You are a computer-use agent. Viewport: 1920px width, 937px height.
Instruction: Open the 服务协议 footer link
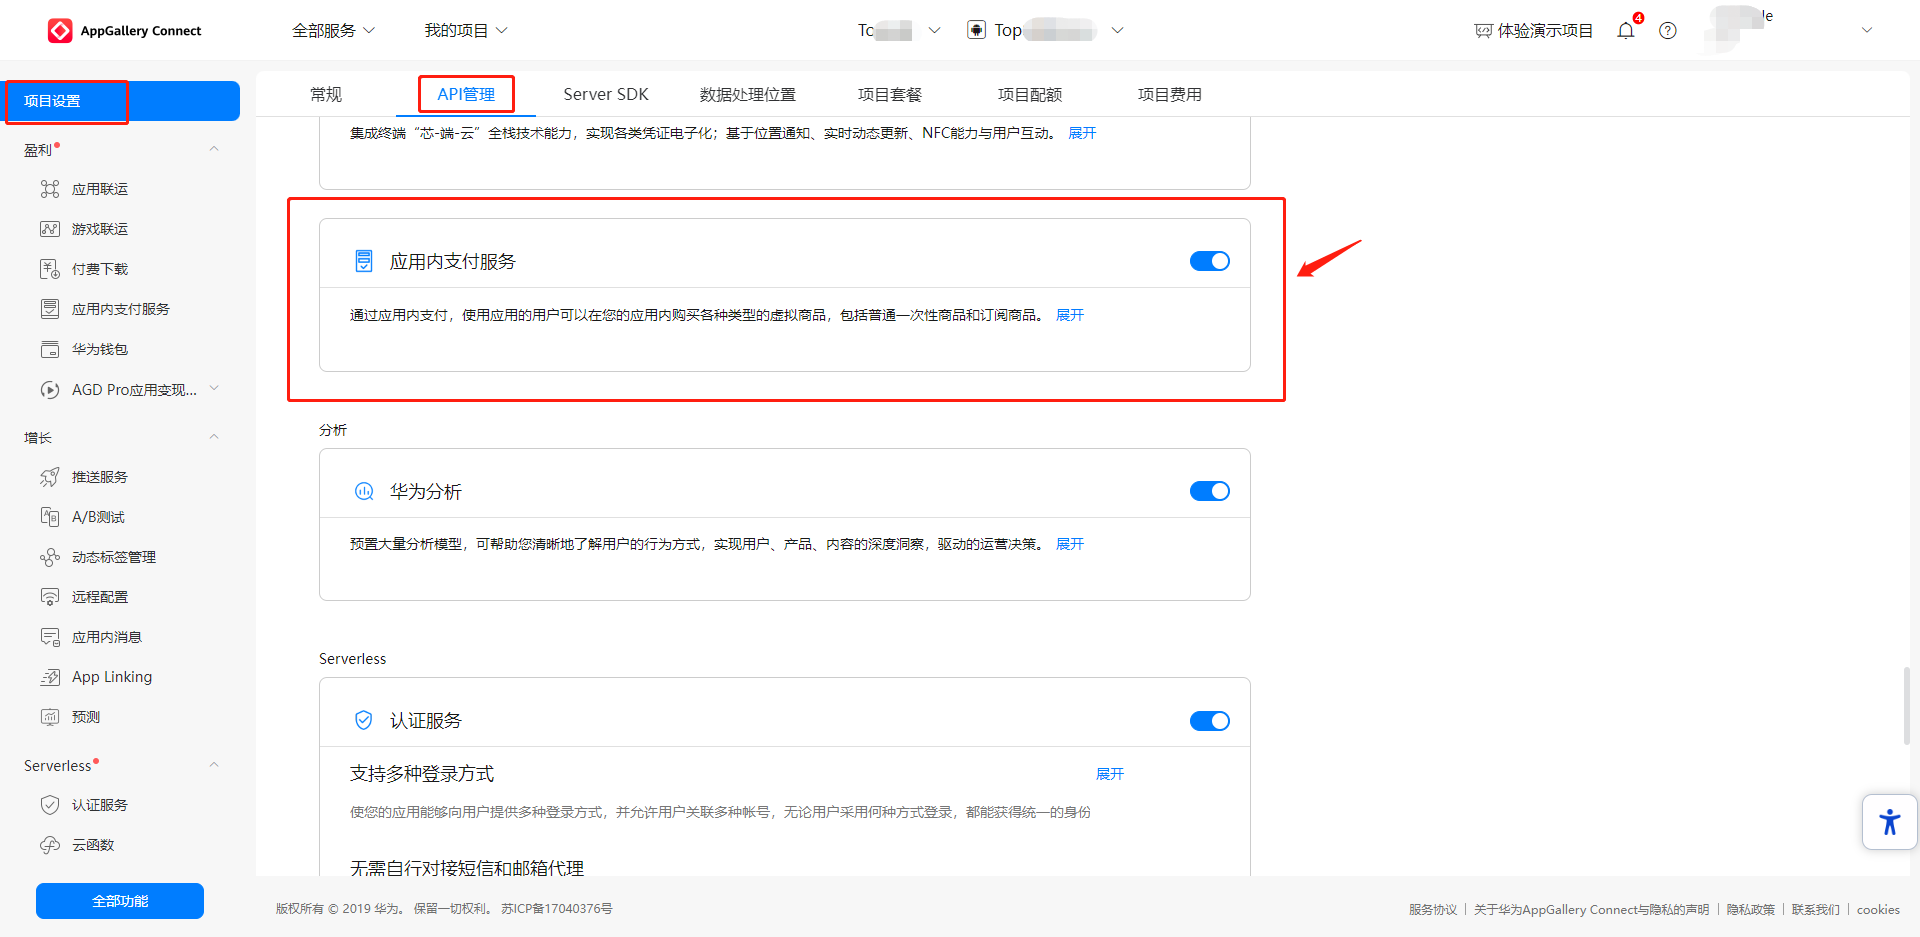[x=1433, y=909]
